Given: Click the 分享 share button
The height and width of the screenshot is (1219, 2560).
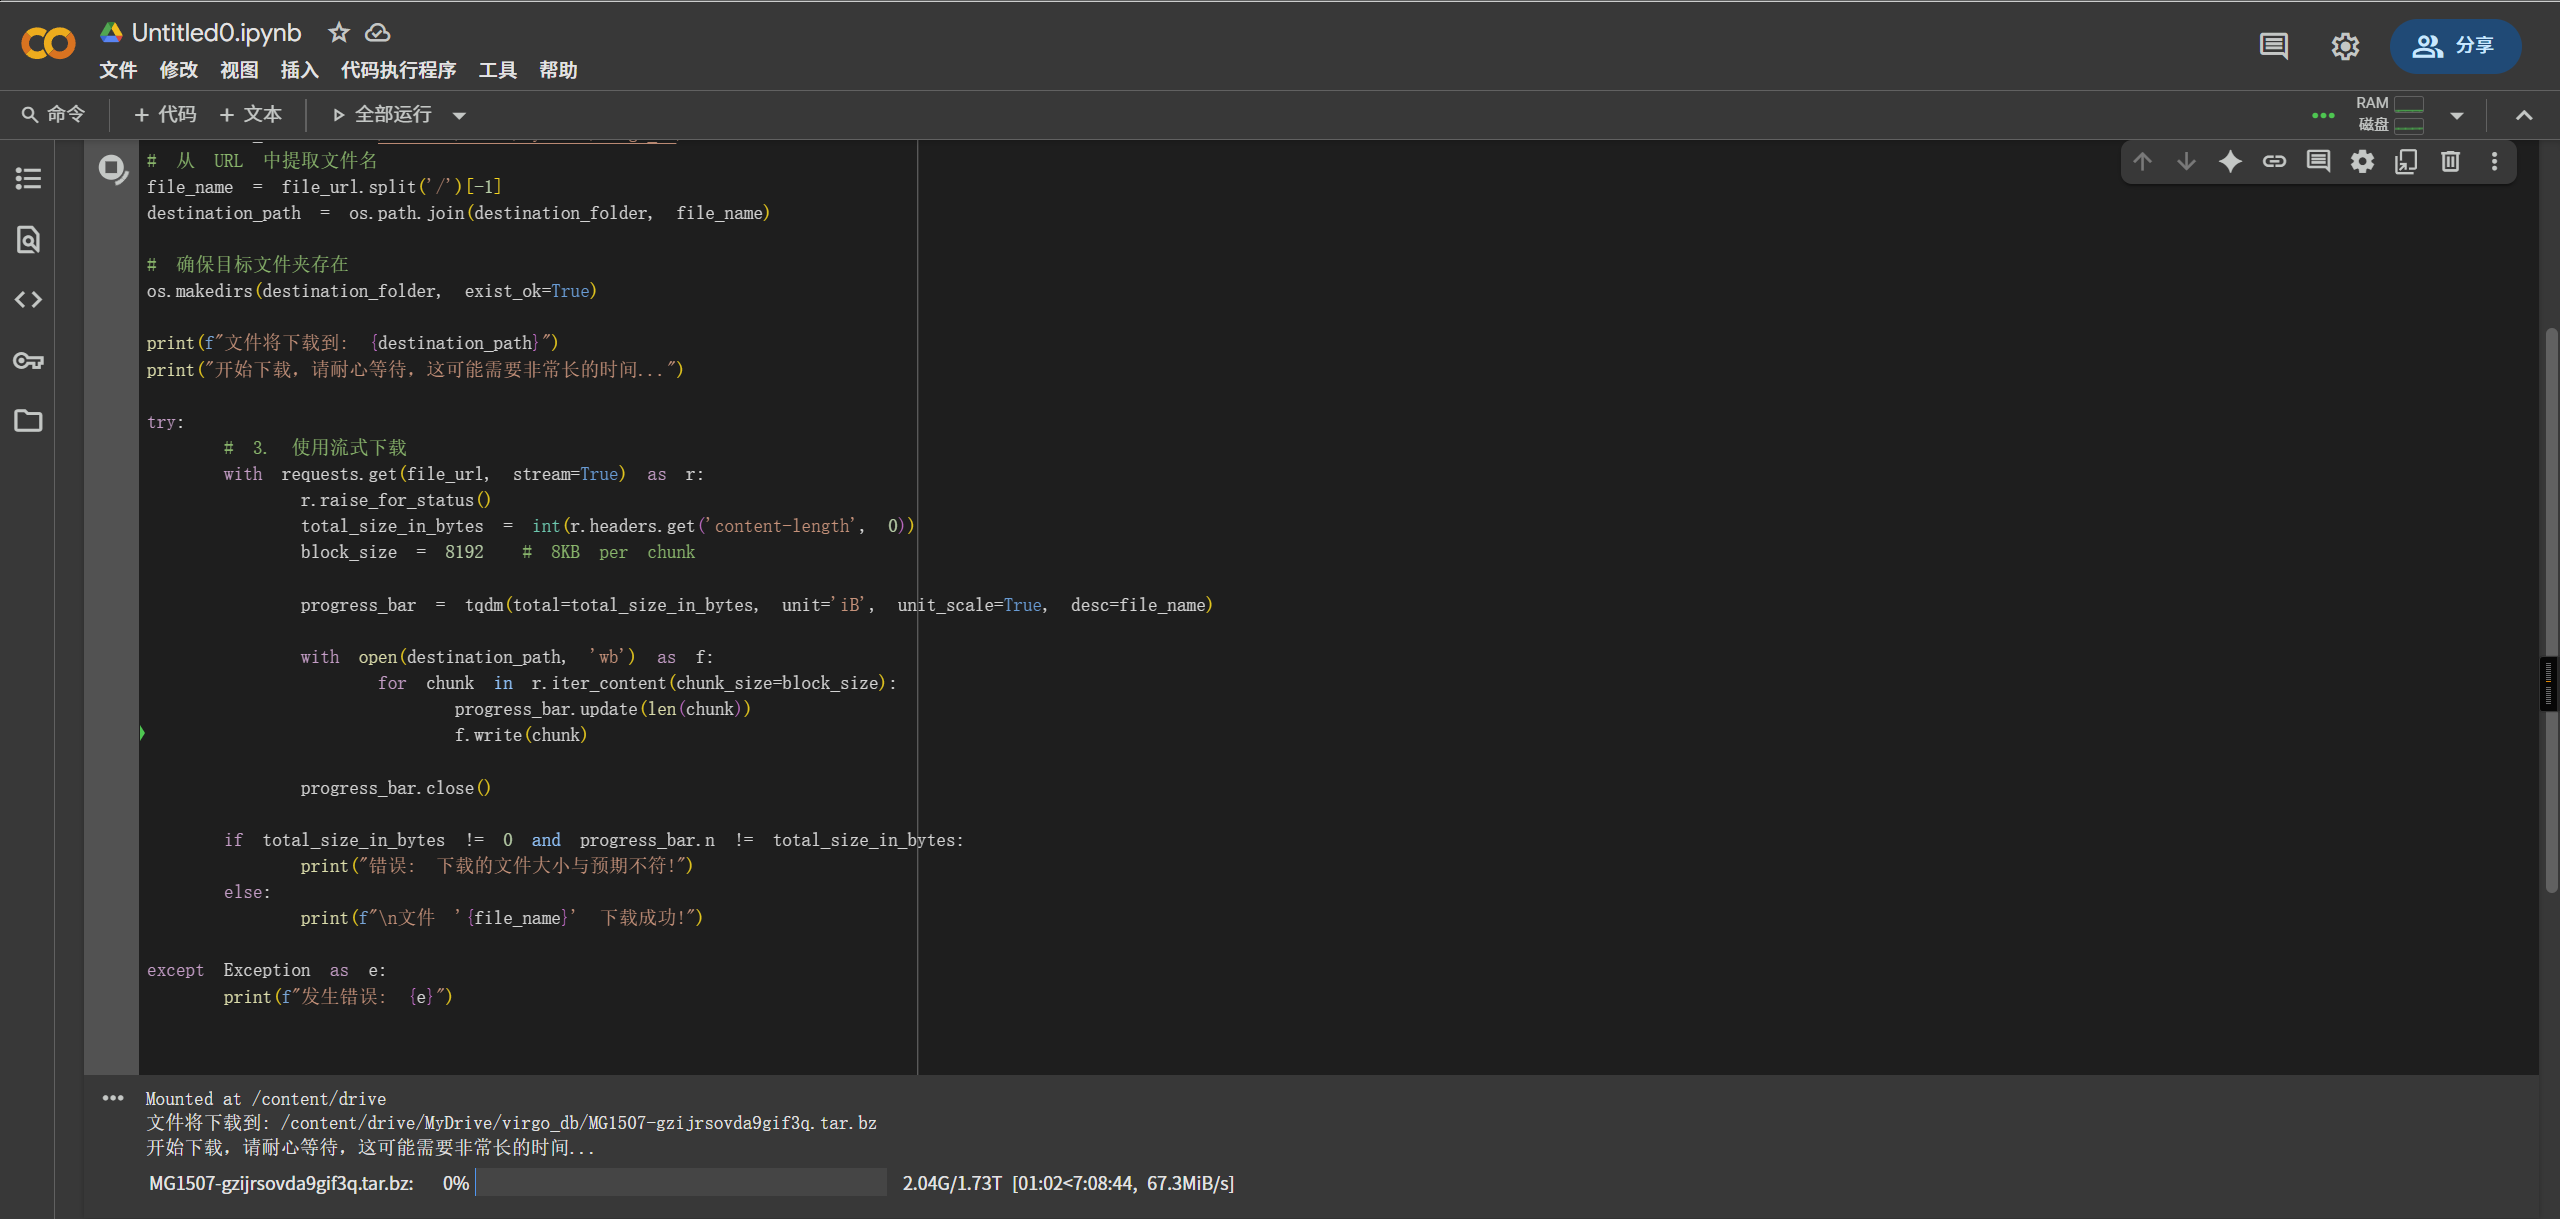Looking at the screenshot, I should coord(2455,46).
